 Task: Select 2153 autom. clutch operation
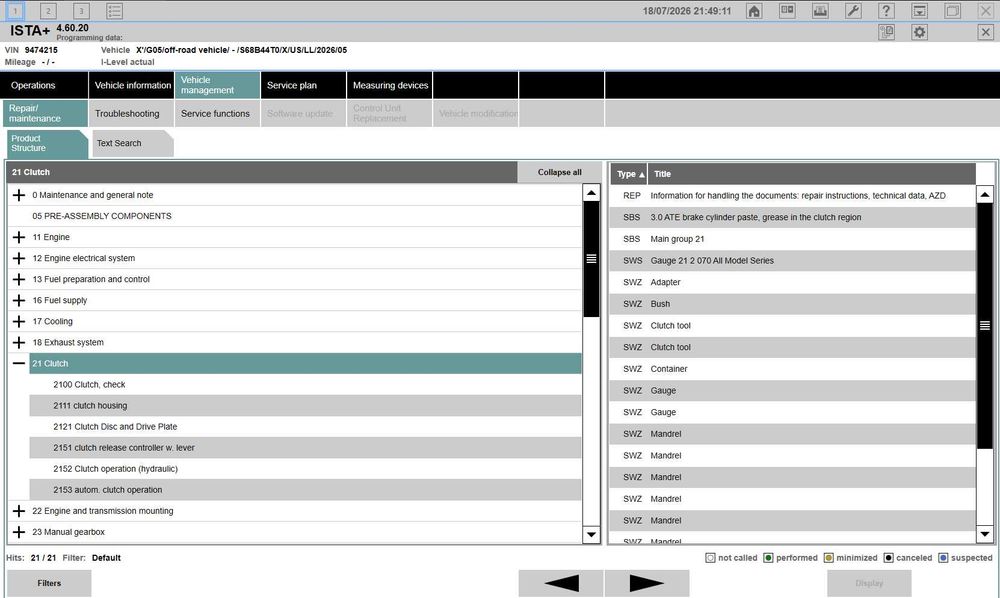tap(305, 490)
